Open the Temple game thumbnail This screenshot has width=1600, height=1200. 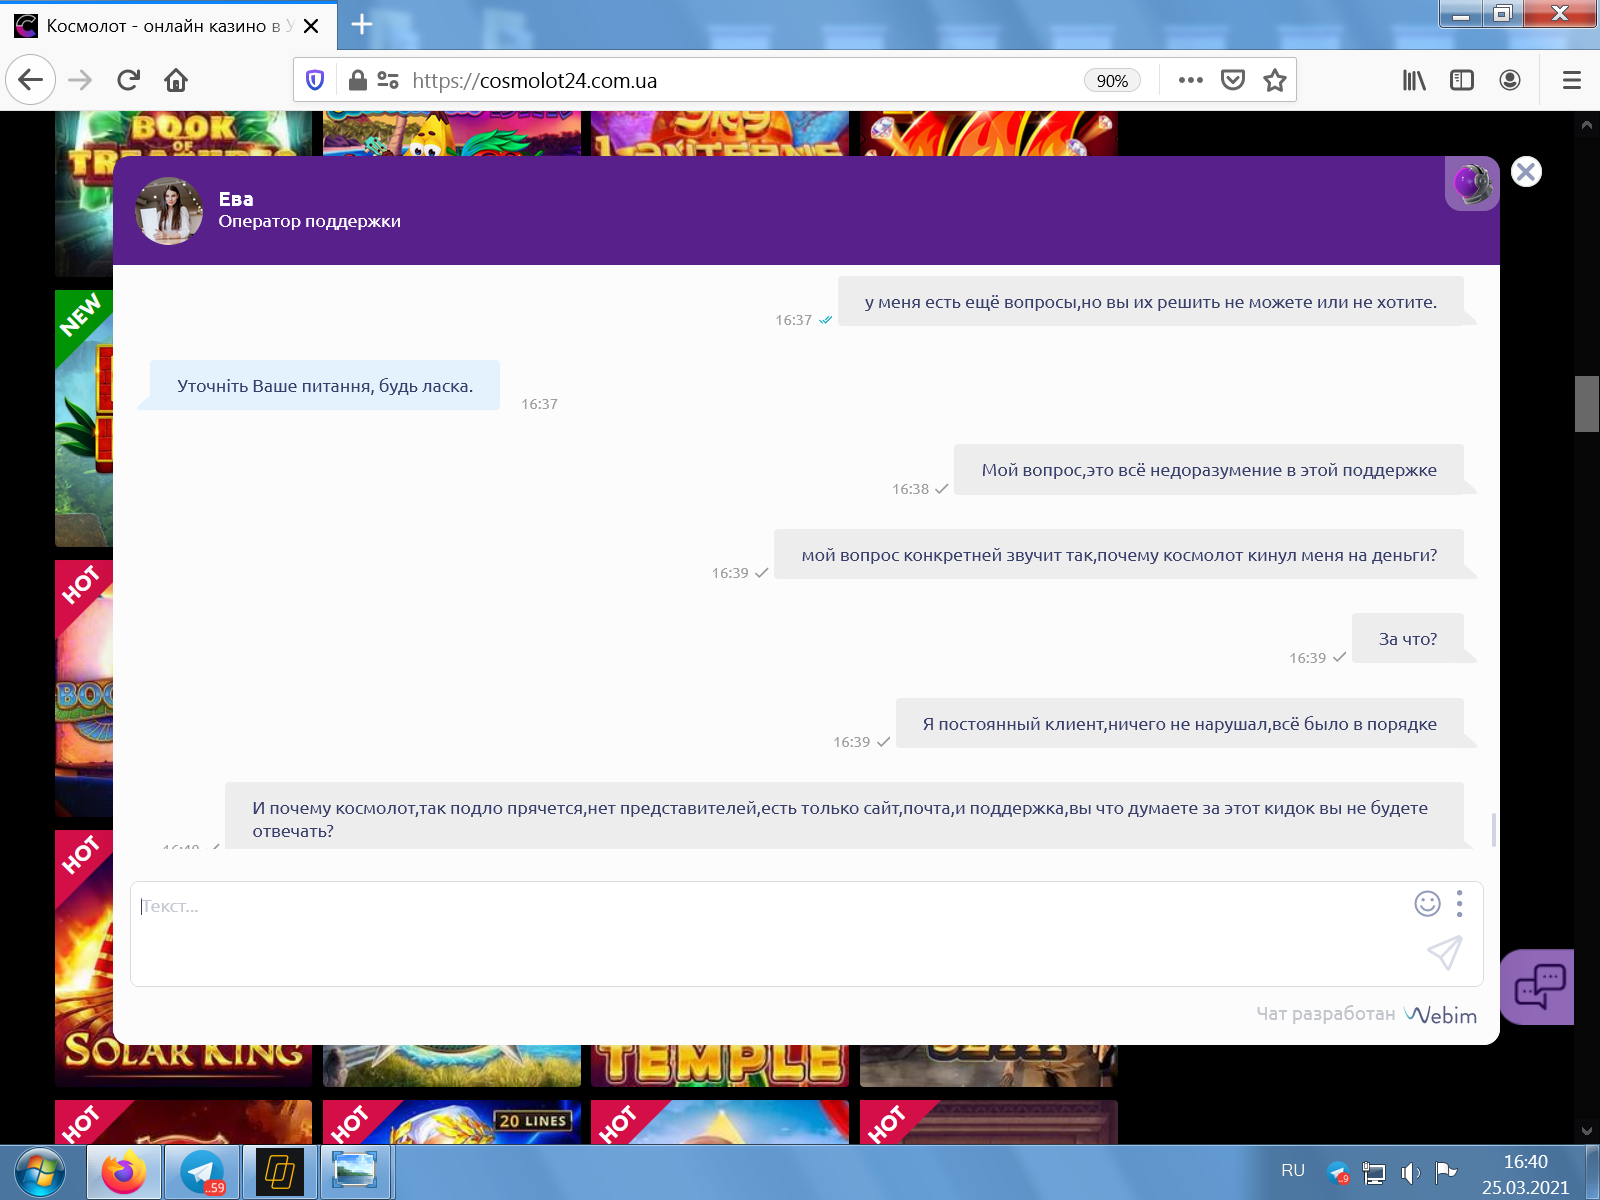click(x=720, y=1065)
